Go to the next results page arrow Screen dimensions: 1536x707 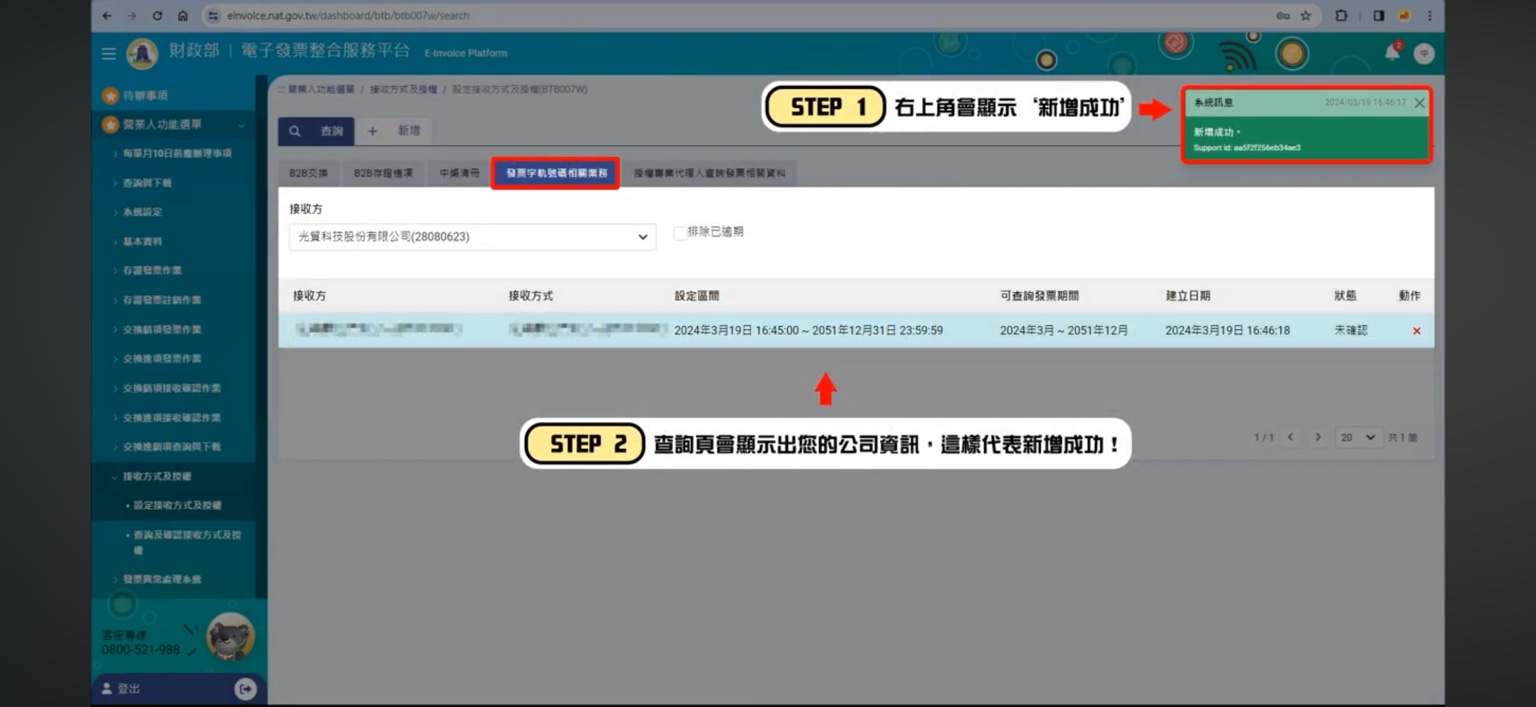pos(1318,437)
